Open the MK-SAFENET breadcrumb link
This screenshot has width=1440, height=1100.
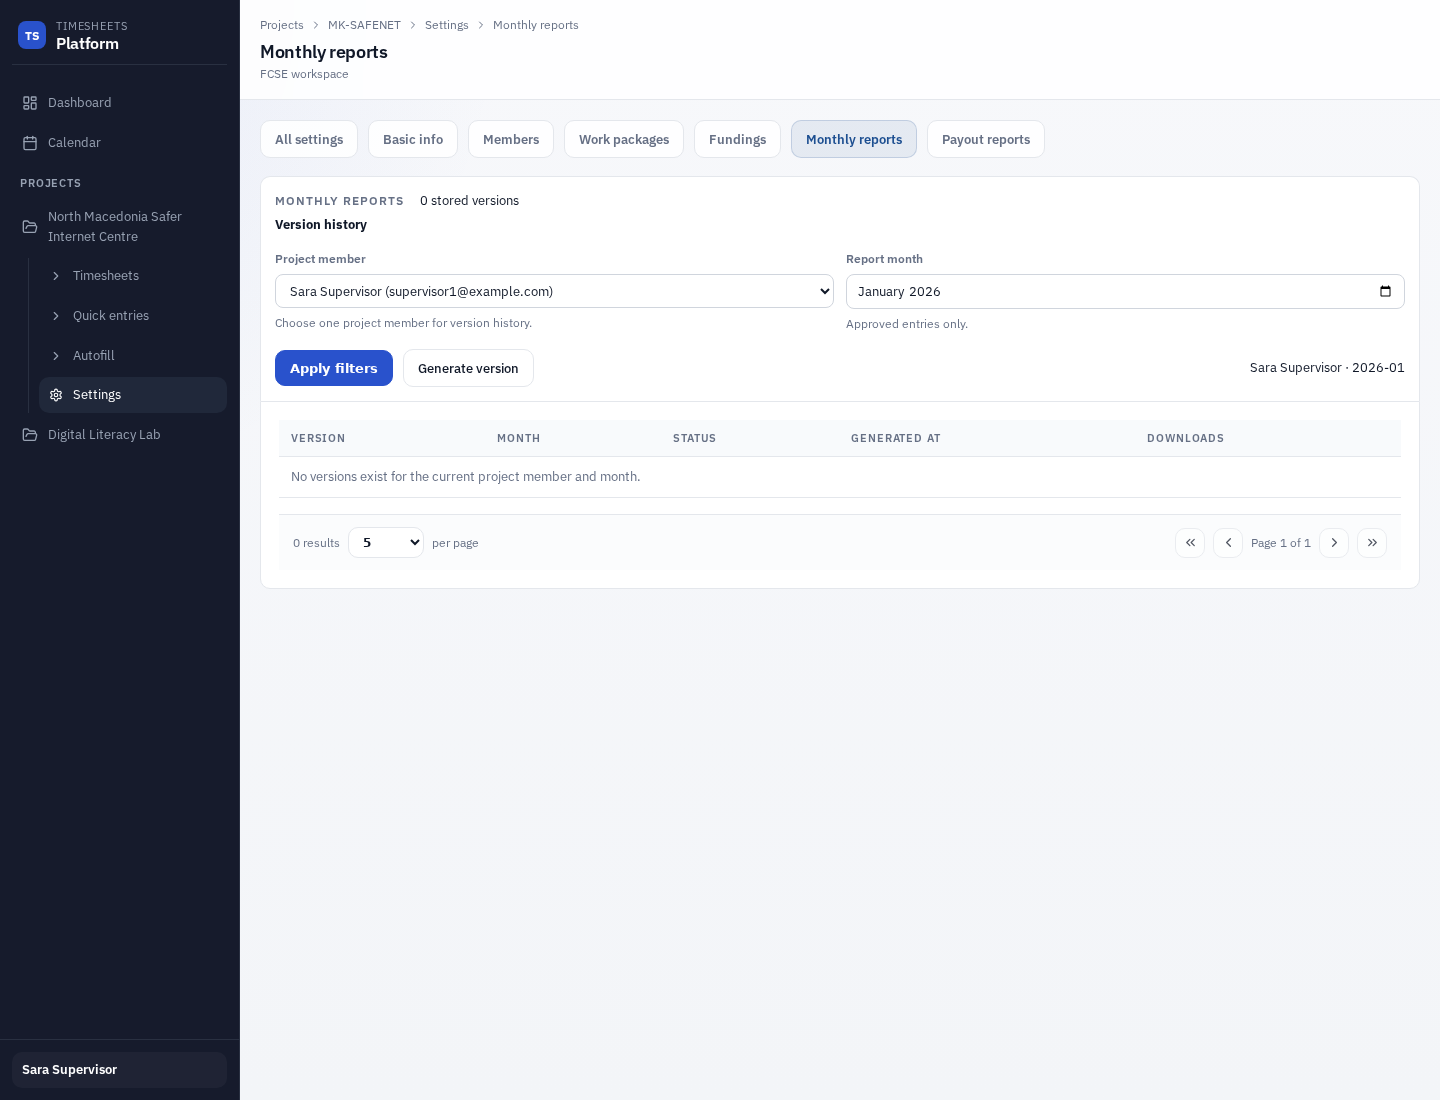click(364, 25)
